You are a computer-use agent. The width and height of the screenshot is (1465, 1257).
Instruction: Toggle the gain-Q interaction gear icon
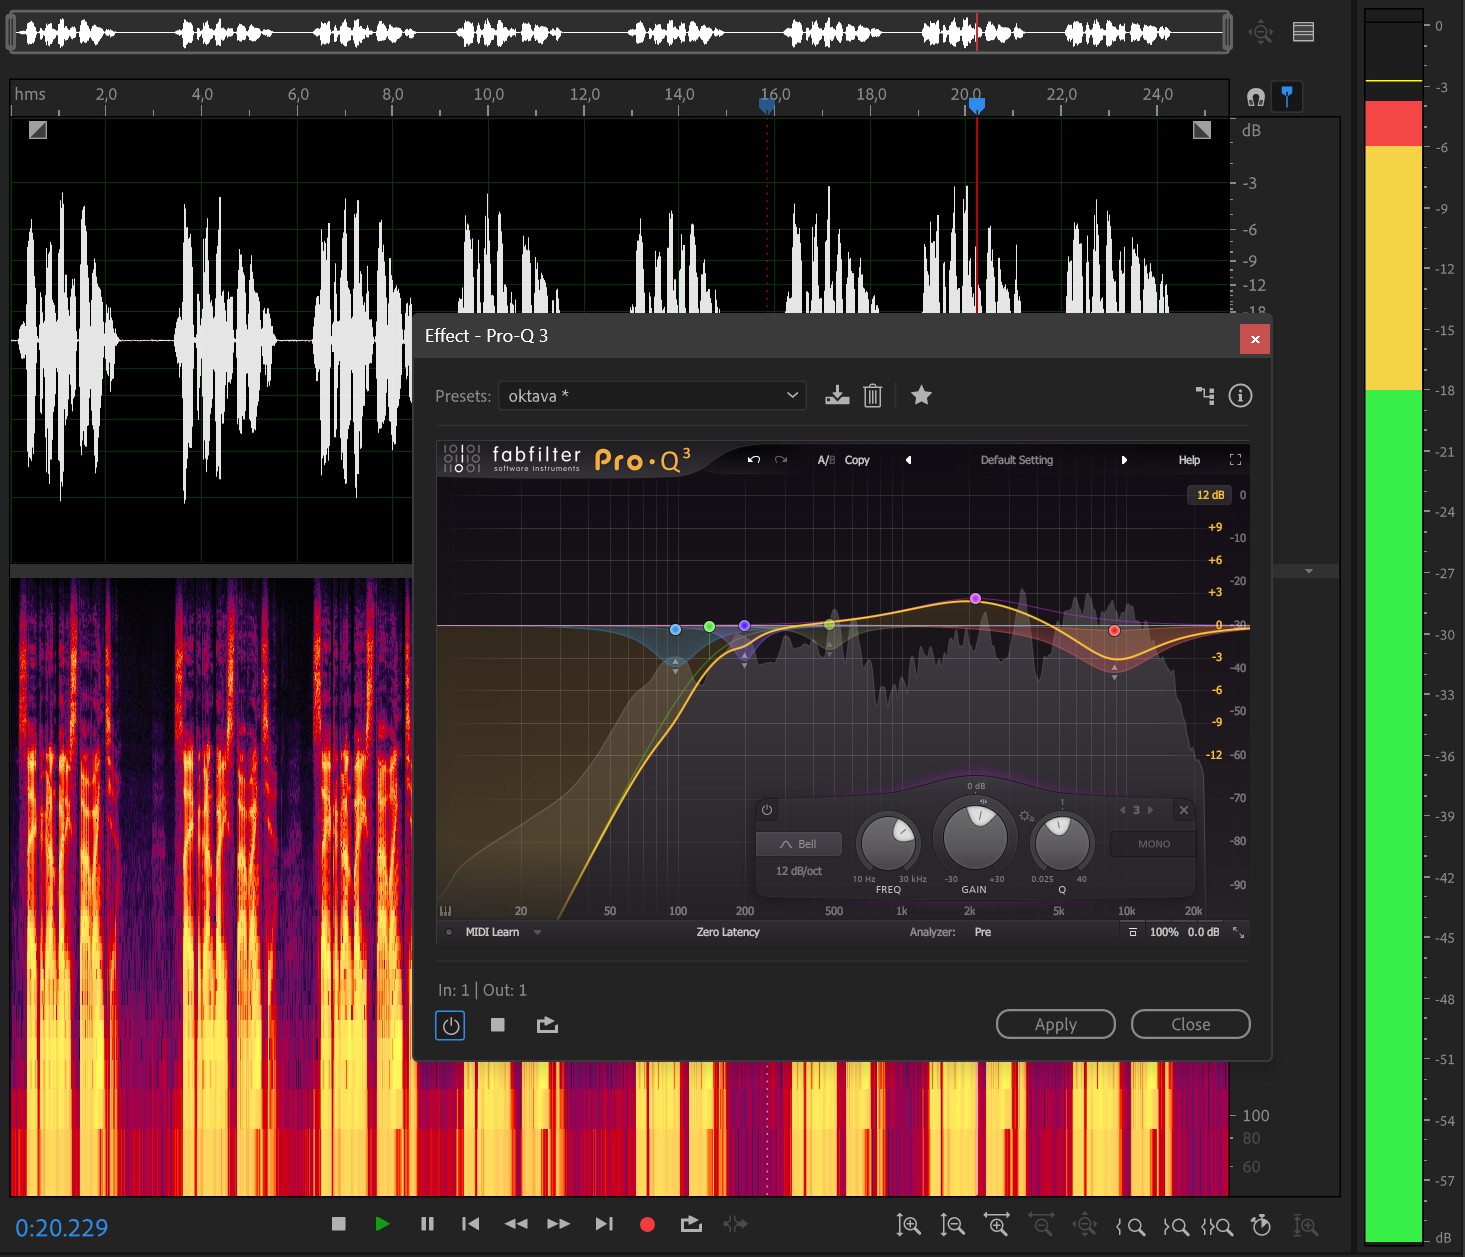1027,816
